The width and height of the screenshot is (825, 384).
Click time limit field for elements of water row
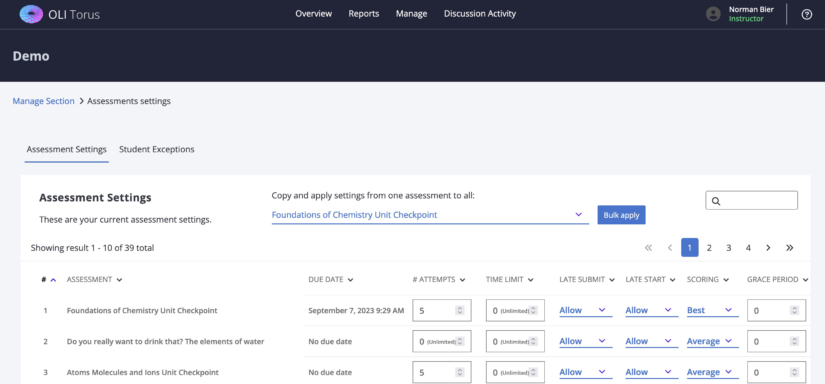pos(515,341)
